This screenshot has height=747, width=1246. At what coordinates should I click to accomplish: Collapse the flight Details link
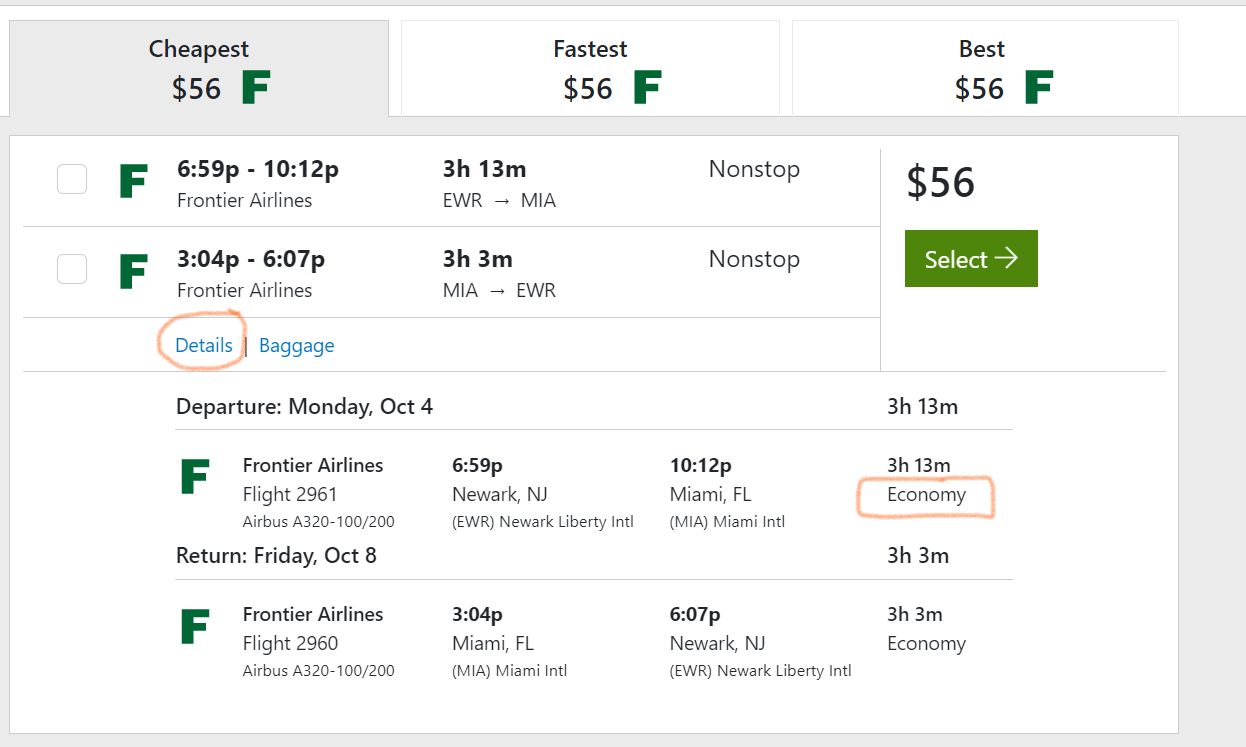(x=204, y=345)
